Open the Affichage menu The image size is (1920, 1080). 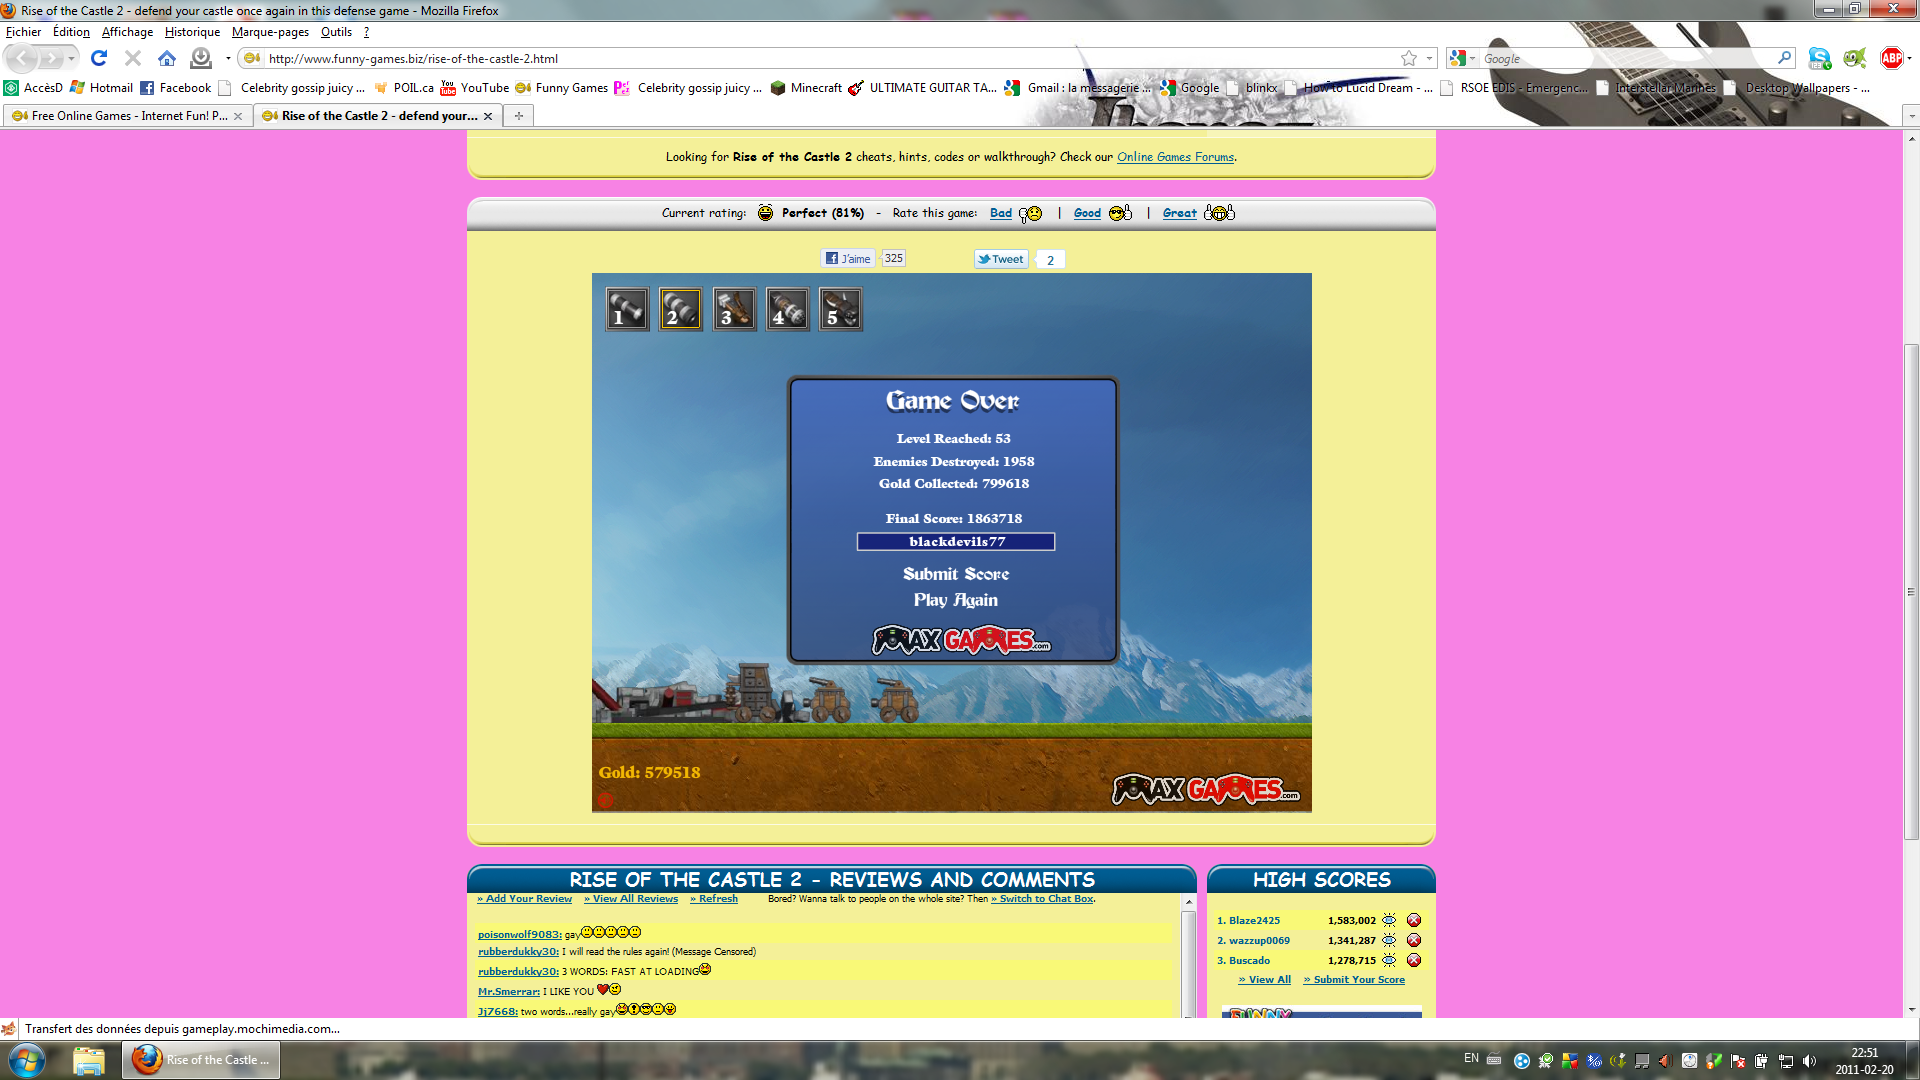pyautogui.click(x=127, y=32)
